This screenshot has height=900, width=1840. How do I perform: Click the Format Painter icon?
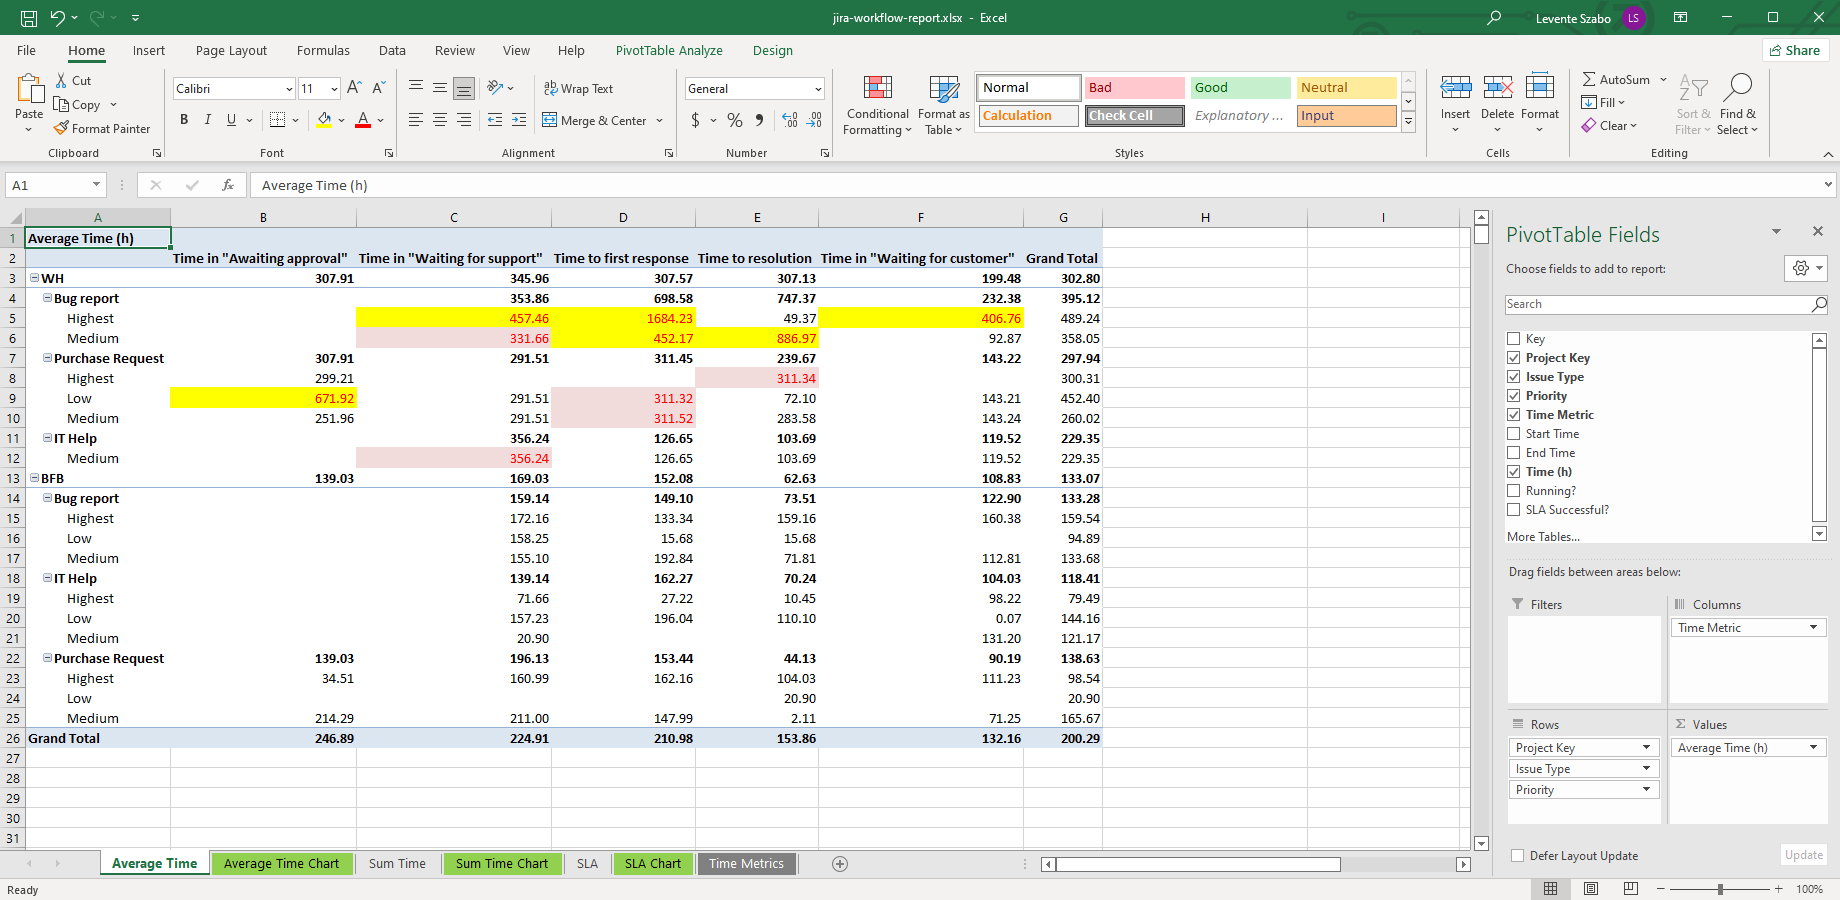coord(62,128)
